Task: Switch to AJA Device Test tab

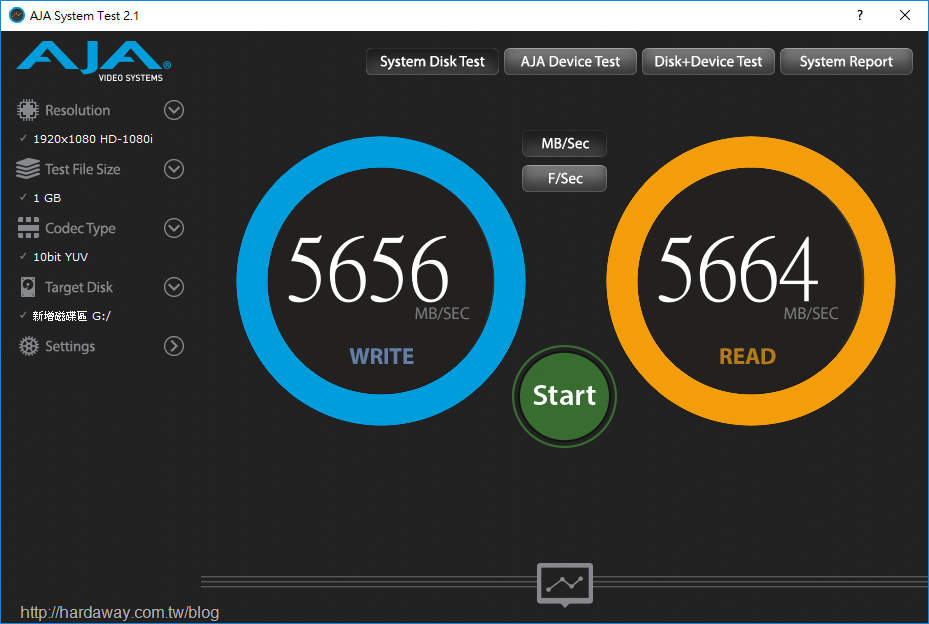Action: pyautogui.click(x=570, y=62)
